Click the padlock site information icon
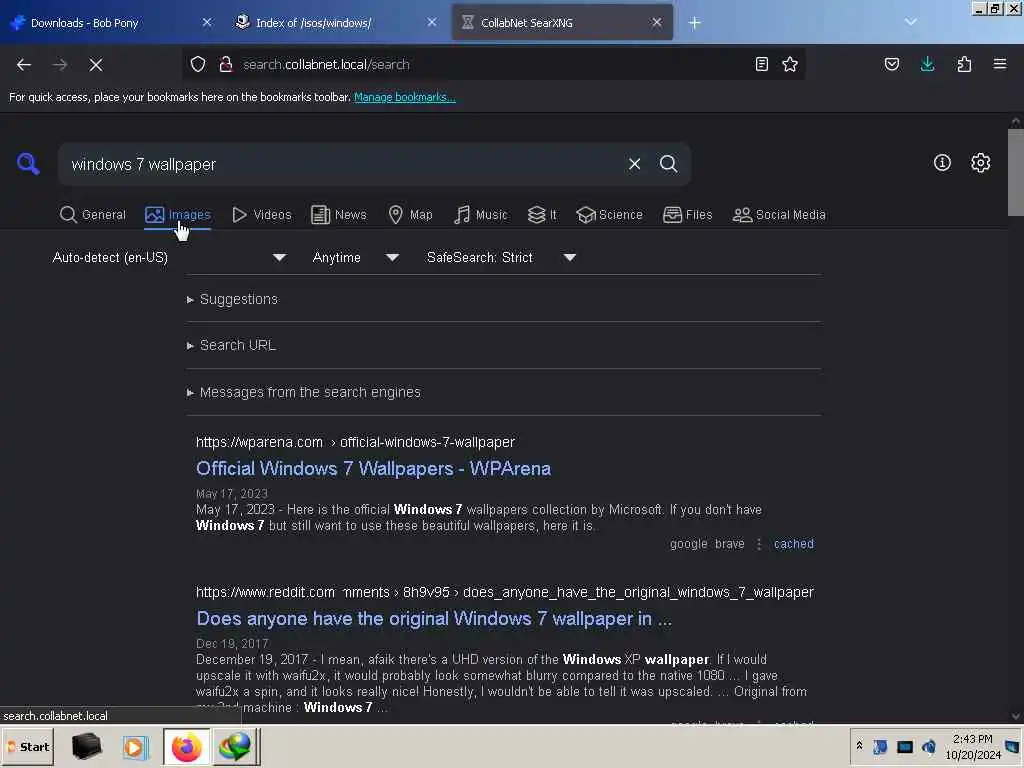 pos(226,64)
